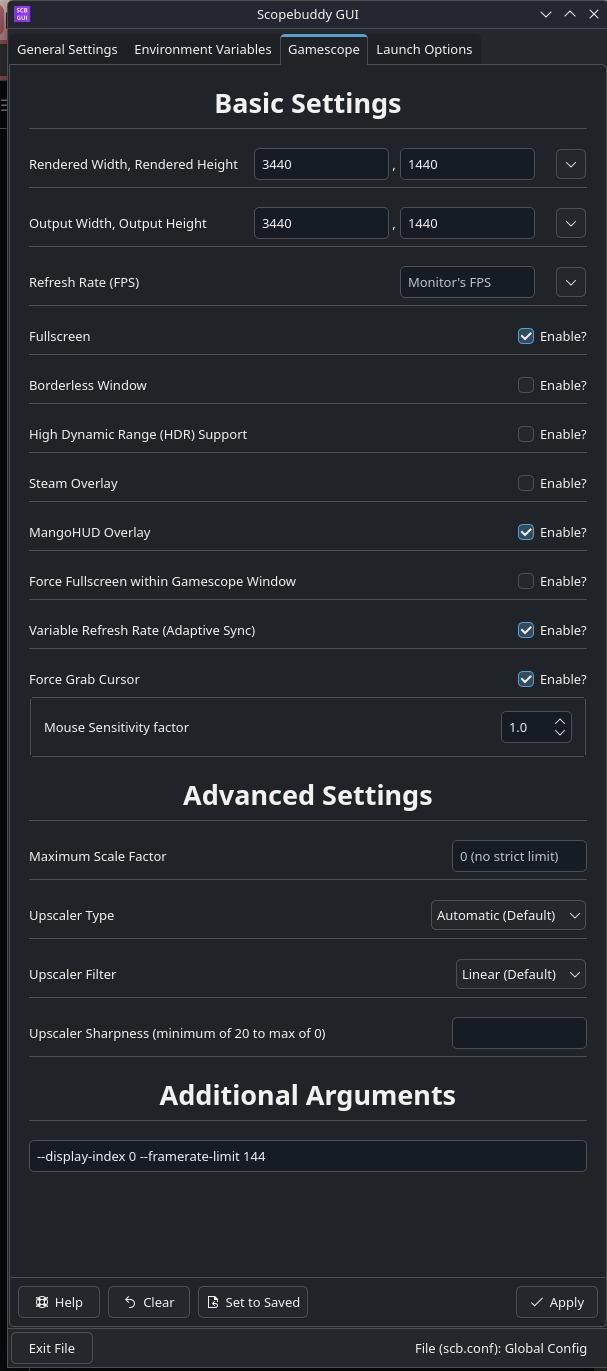Screen dimensions: 607x1371
Task: Click the Clear button with undo icon
Action: (x=149, y=1302)
